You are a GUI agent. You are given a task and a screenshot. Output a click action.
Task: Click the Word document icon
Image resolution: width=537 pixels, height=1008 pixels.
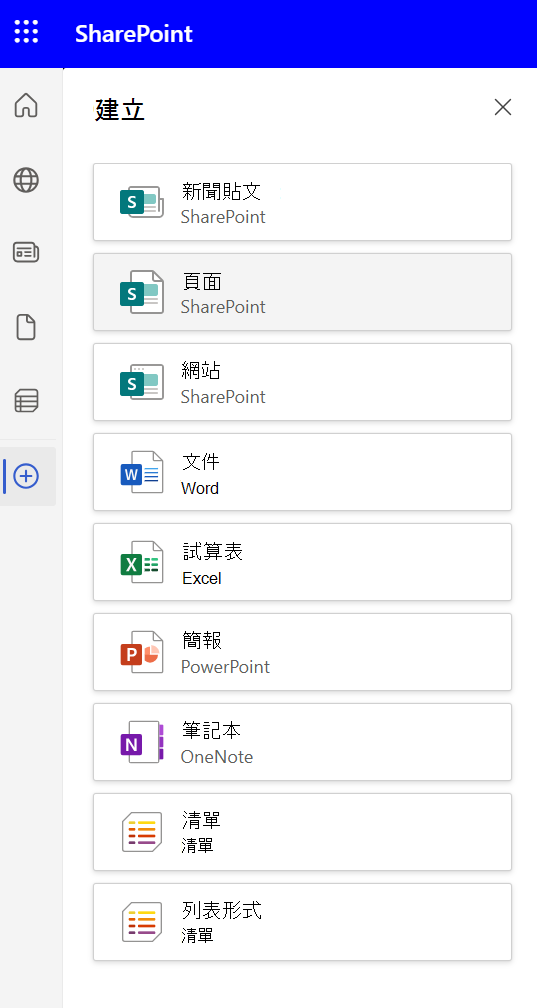click(x=142, y=472)
